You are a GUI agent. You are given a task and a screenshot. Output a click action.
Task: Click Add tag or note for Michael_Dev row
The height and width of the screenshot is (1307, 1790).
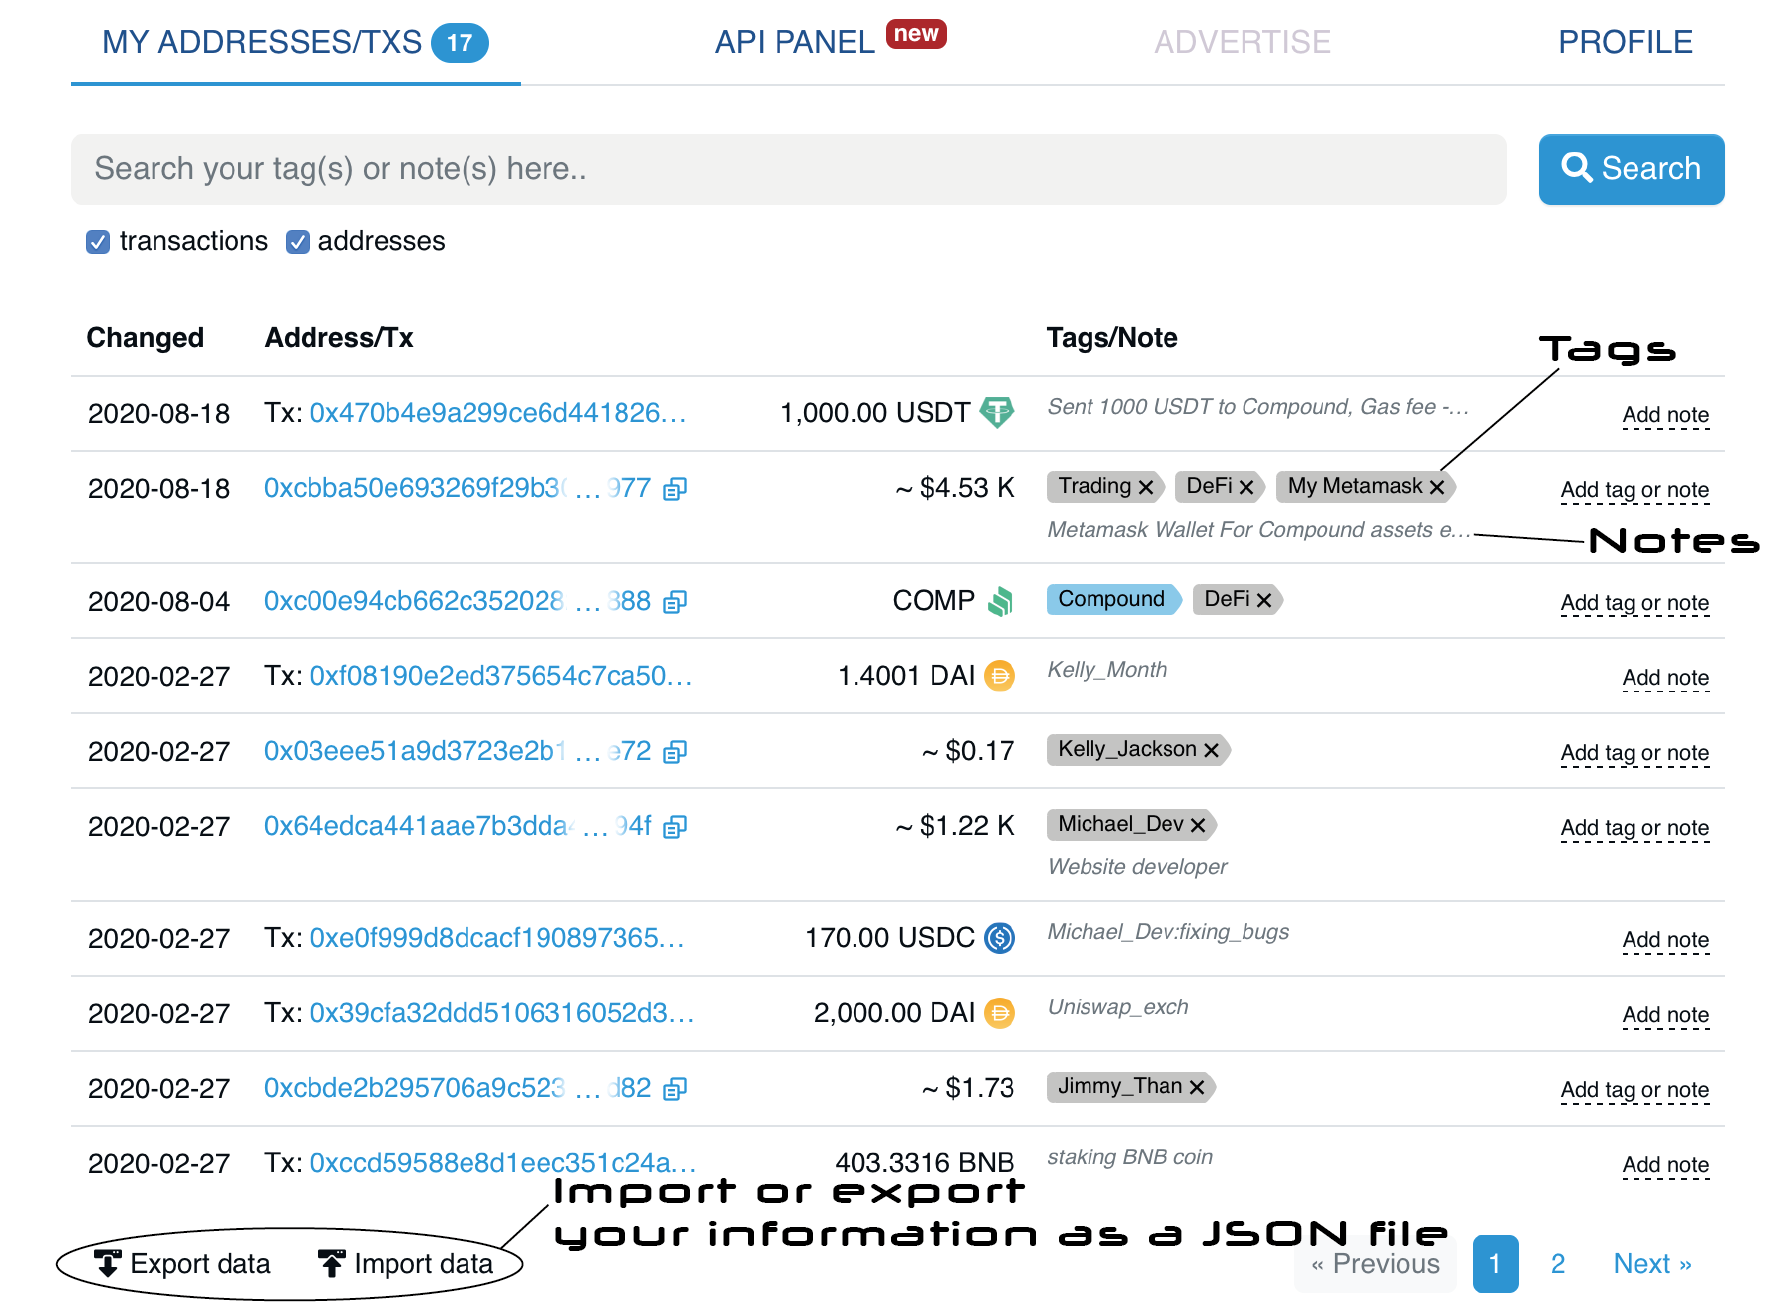pyautogui.click(x=1634, y=828)
